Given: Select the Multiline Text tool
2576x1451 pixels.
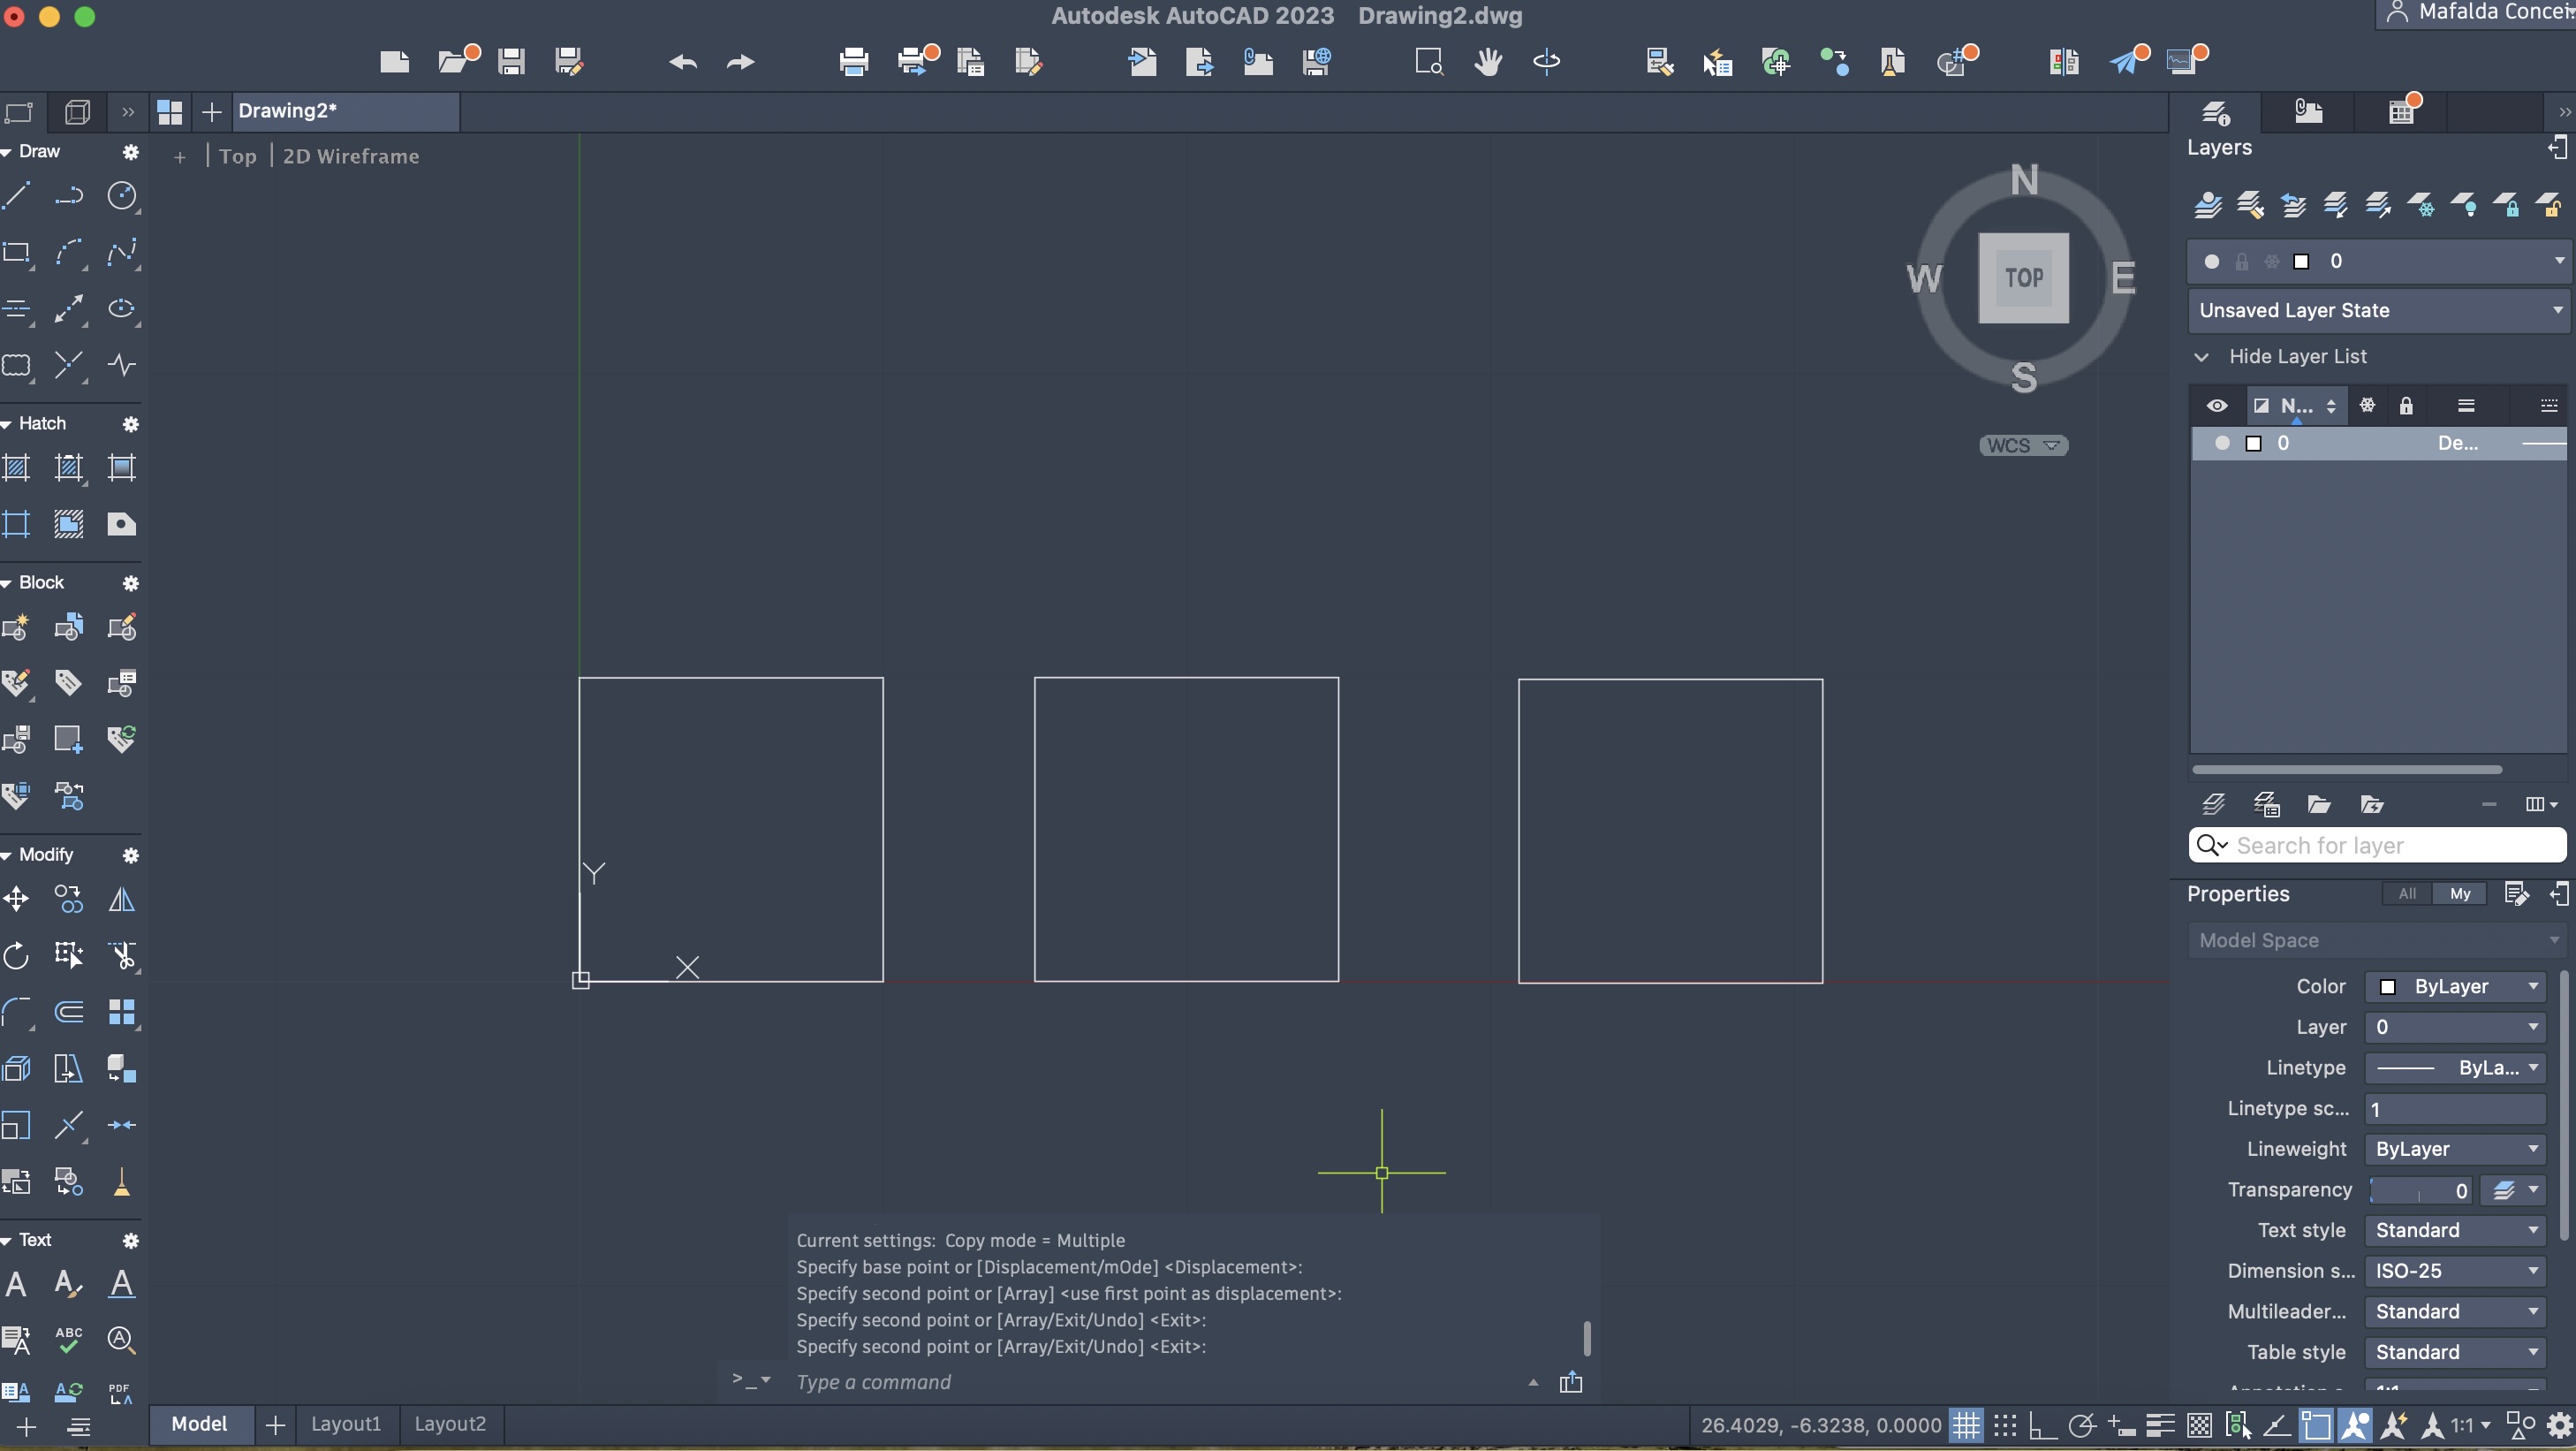Looking at the screenshot, I should point(17,1283).
